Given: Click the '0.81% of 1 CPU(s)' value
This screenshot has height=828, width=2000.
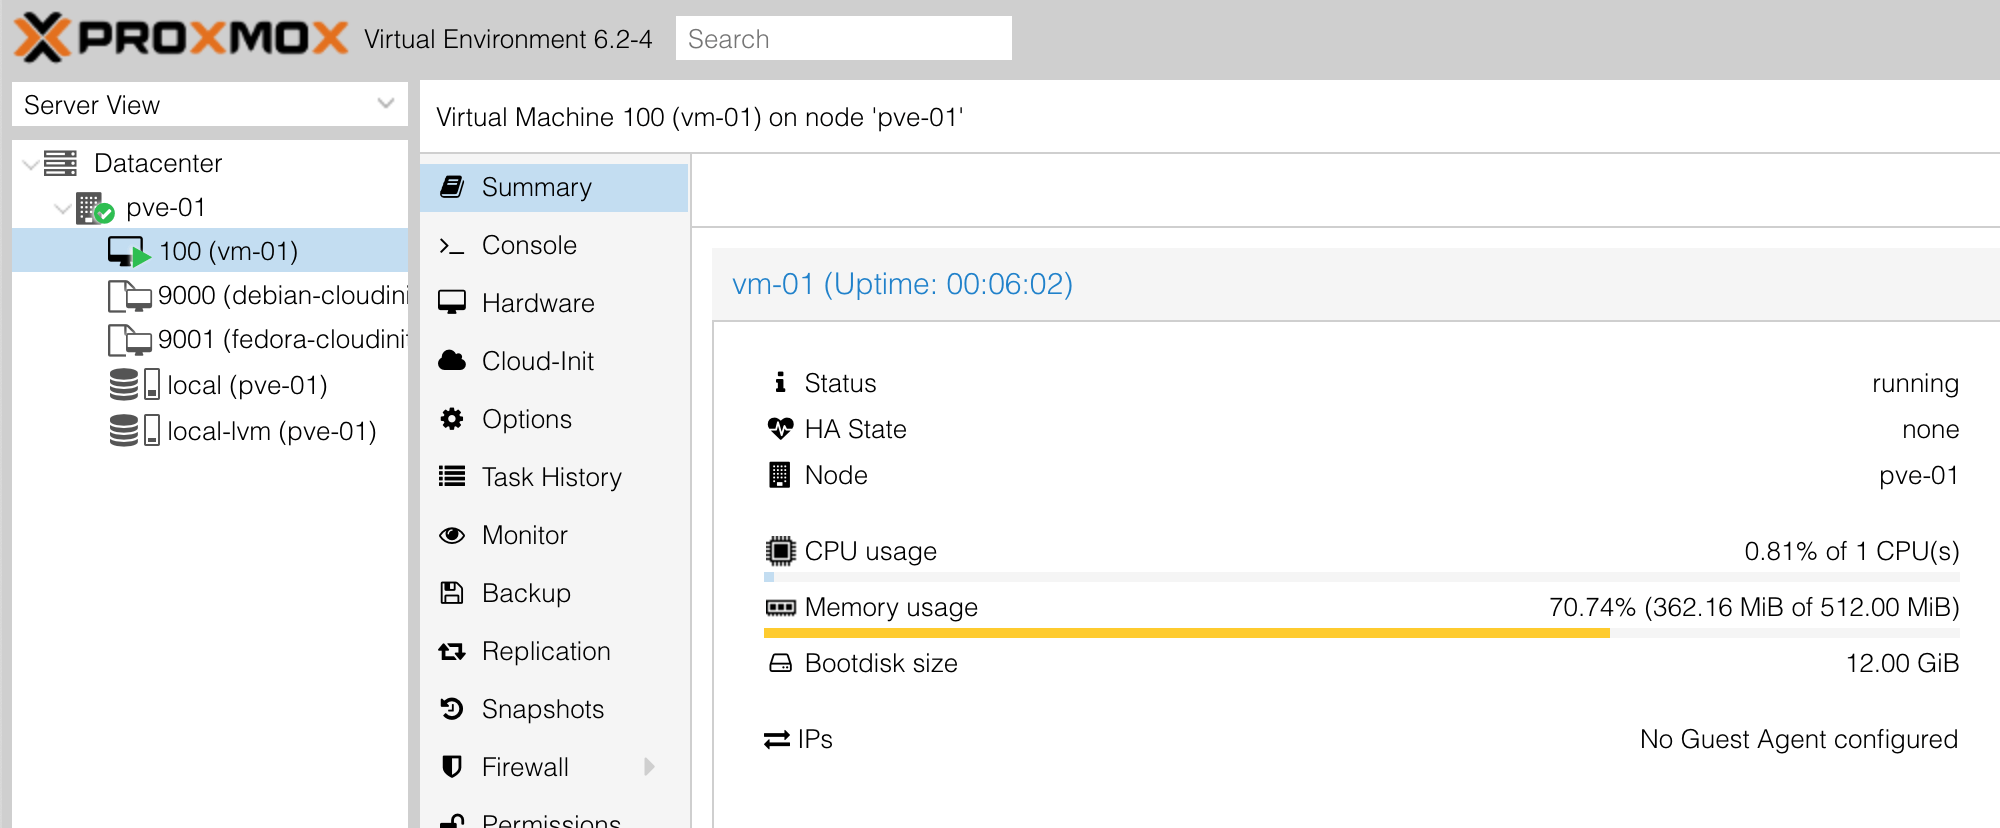Looking at the screenshot, I should (x=1852, y=551).
